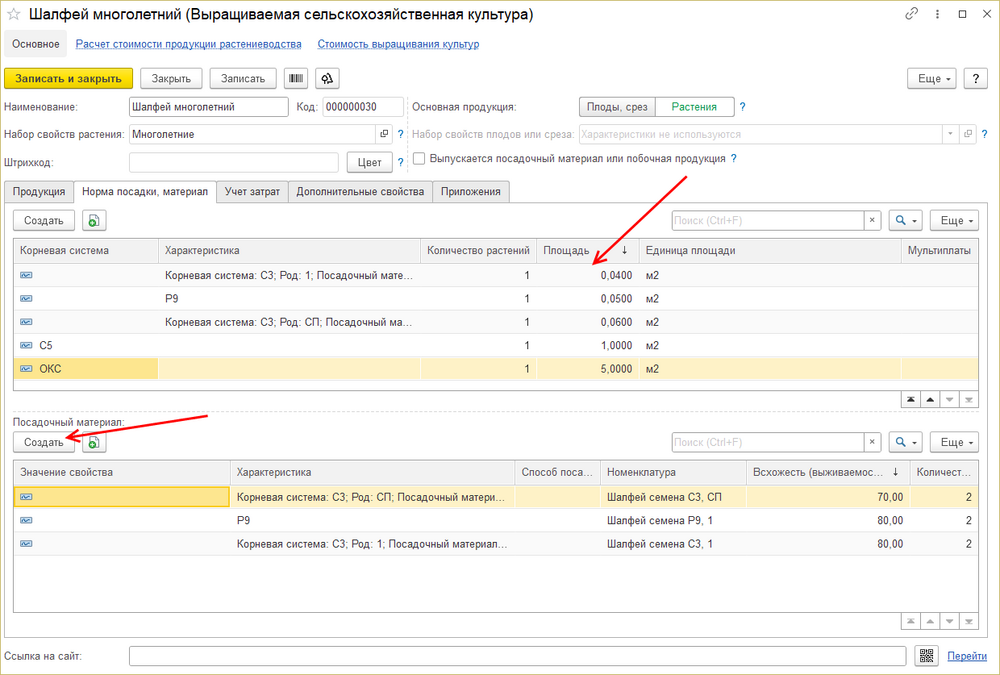This screenshot has width=1000, height=675.
Task: Open the Еще dropdown in planting material section
Action: tap(953, 442)
